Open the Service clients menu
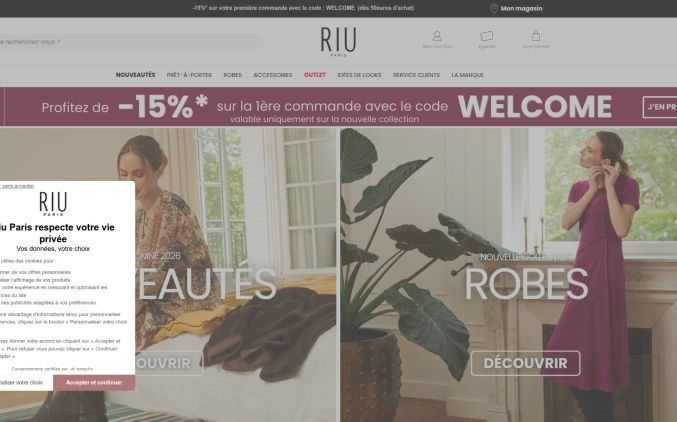677x422 pixels. point(416,75)
